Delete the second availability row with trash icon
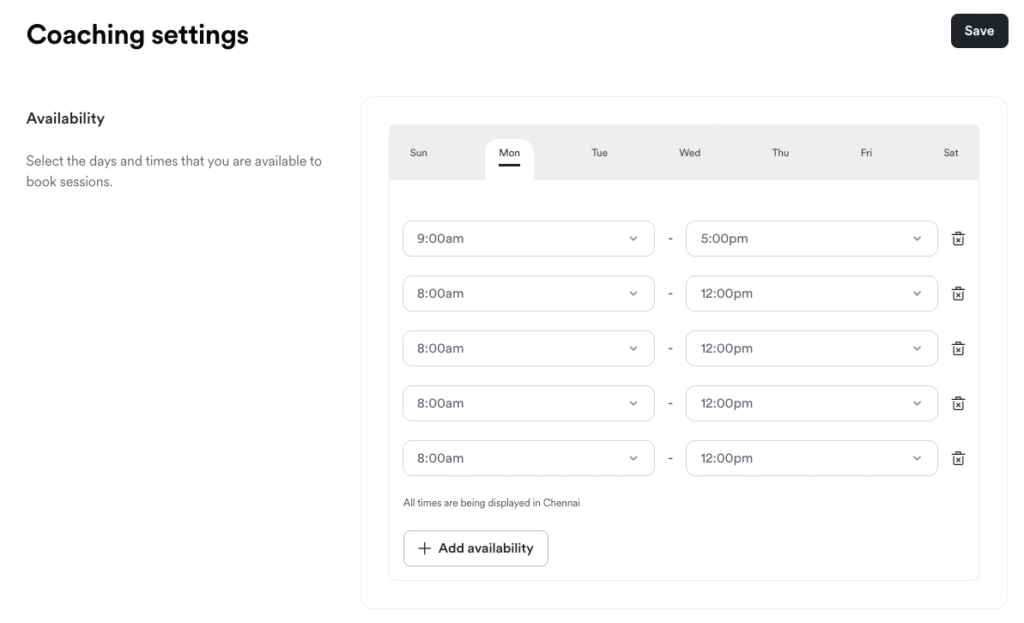This screenshot has height=623, width=1024. (x=957, y=294)
